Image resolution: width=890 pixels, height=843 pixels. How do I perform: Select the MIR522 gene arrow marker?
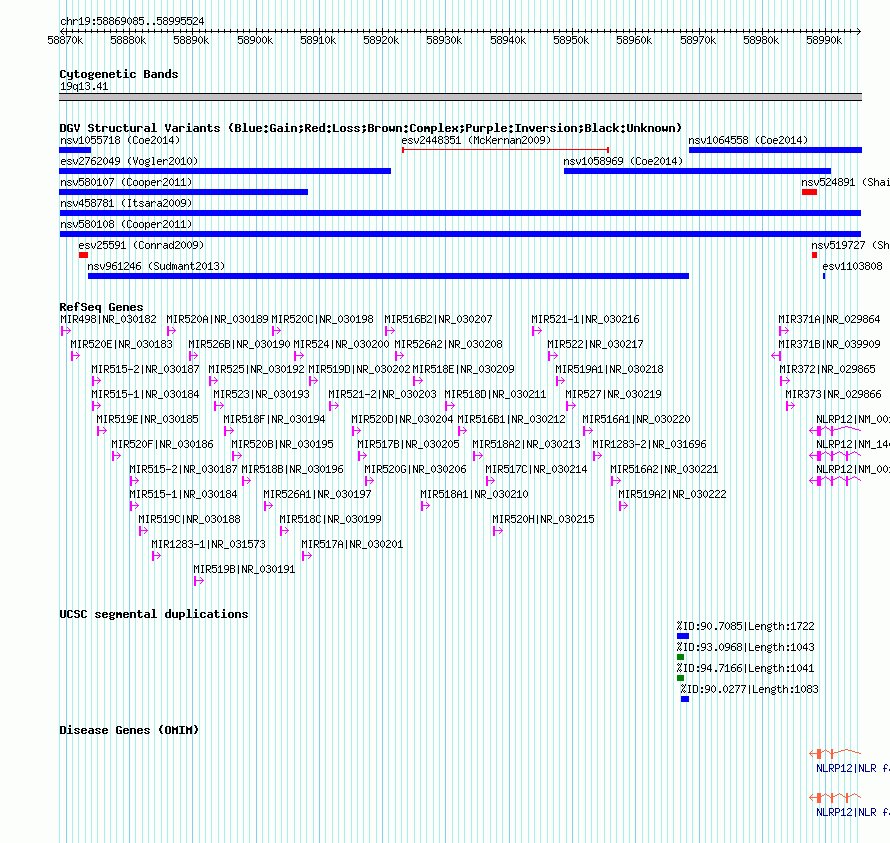[553, 356]
